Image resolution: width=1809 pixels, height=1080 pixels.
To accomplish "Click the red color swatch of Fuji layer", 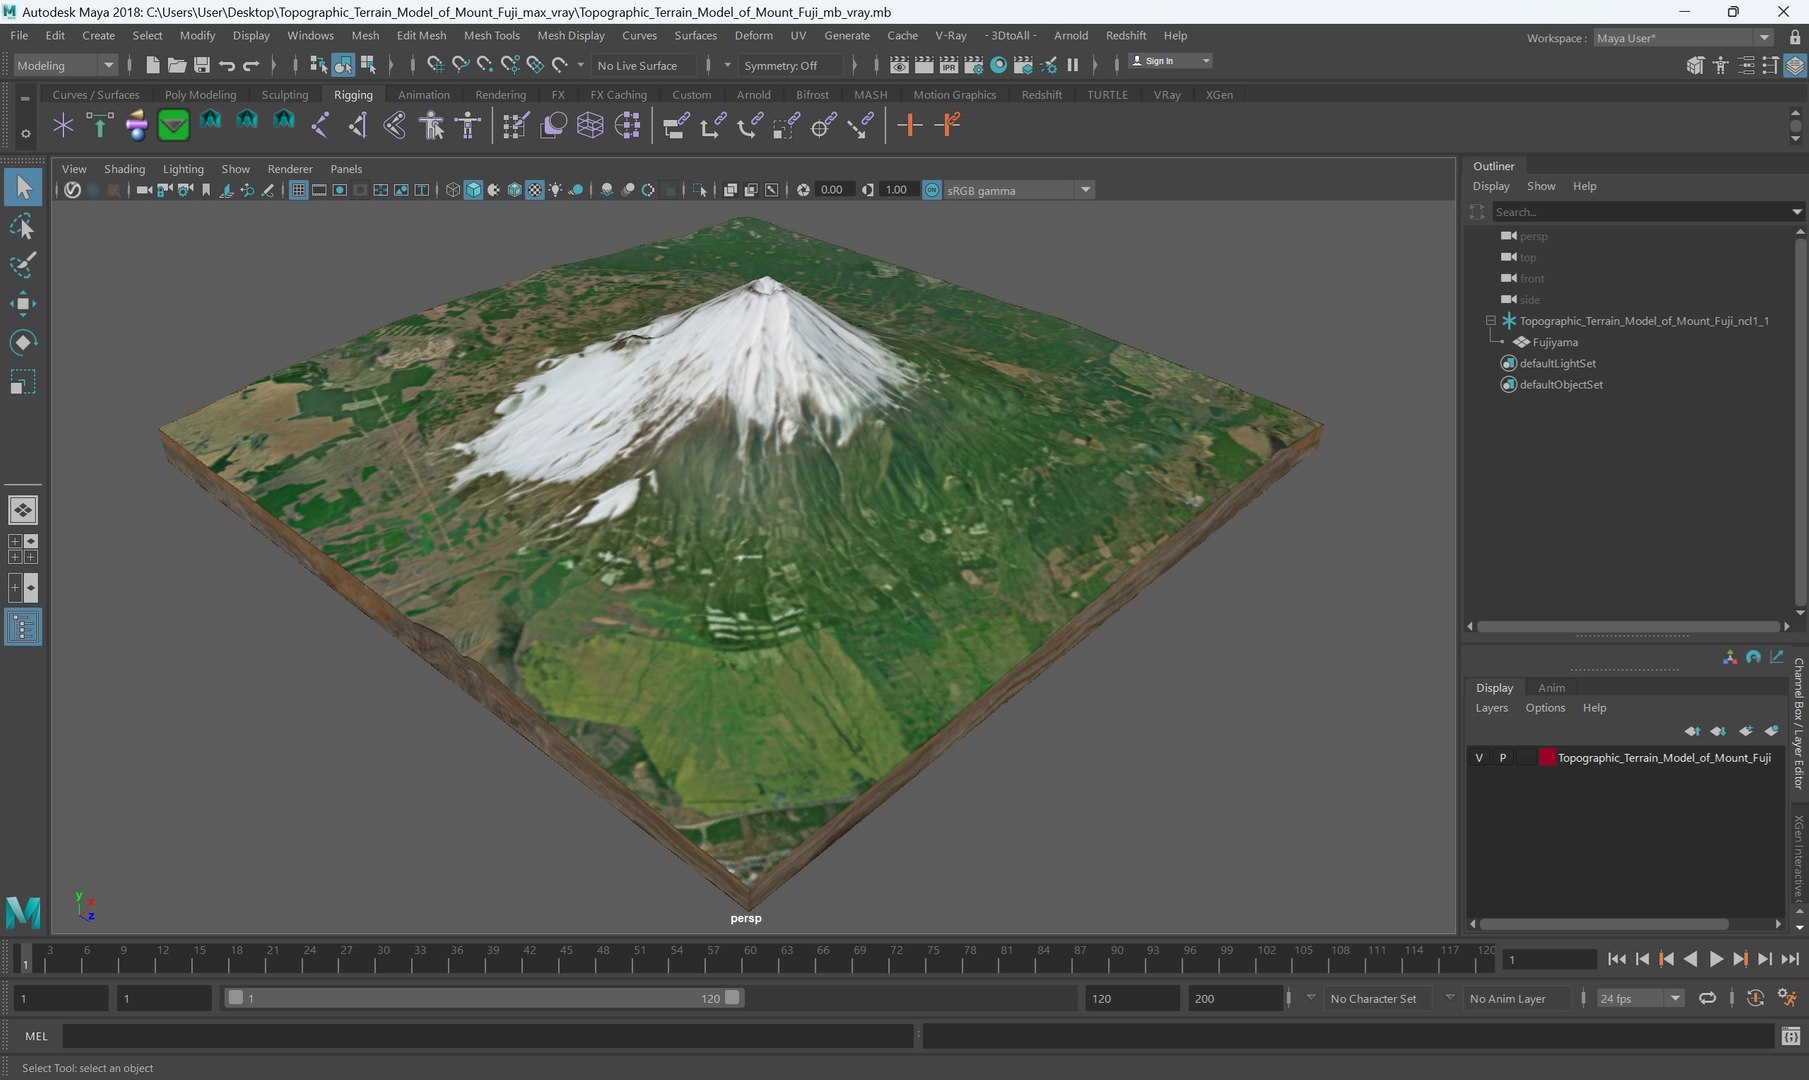I will coord(1547,758).
